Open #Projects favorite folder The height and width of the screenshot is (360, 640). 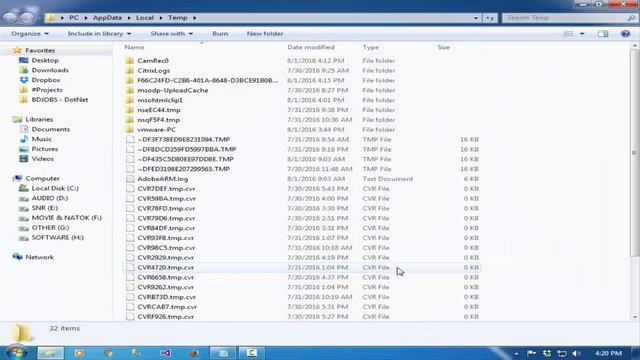pyautogui.click(x=47, y=90)
